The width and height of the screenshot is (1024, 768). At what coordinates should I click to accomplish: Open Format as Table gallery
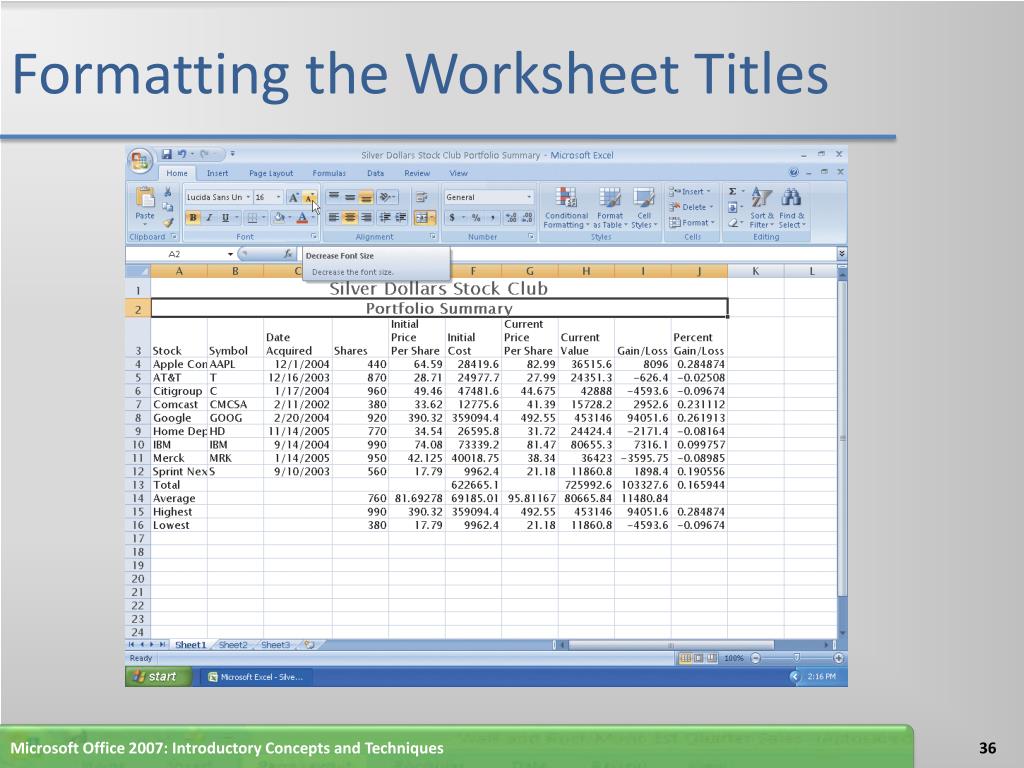point(610,208)
